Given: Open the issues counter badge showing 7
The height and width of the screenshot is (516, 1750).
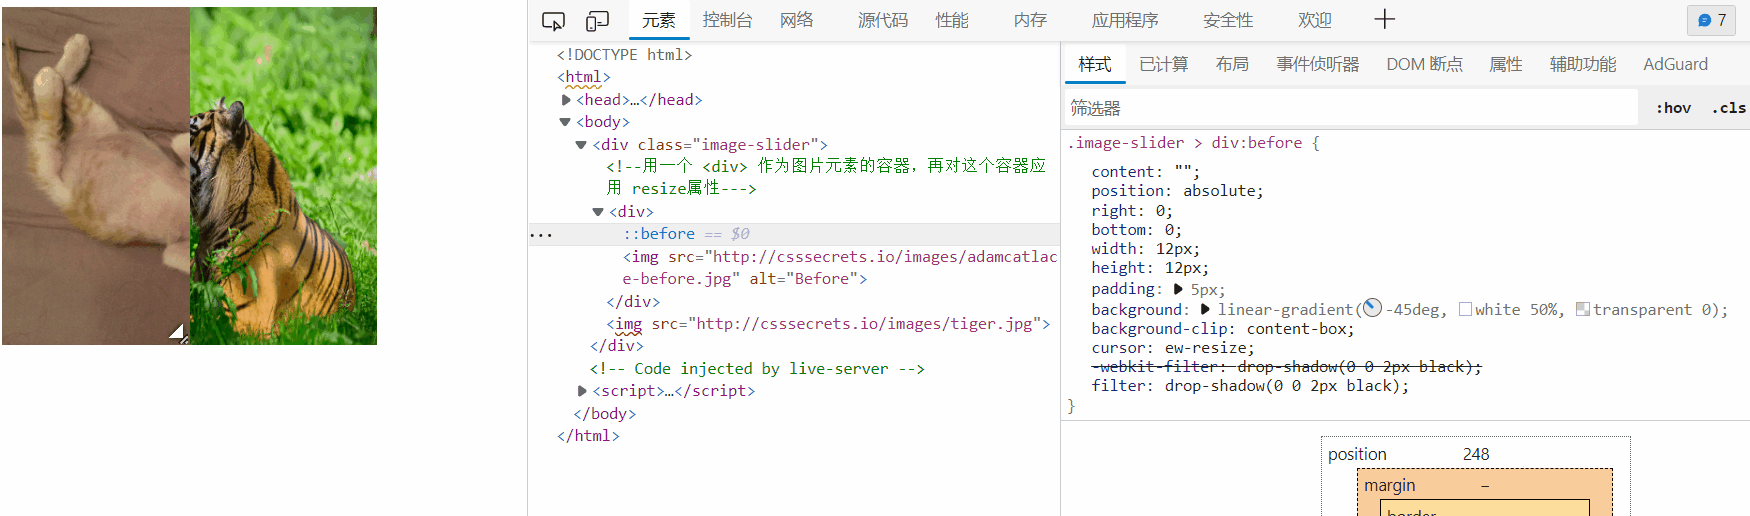Looking at the screenshot, I should coord(1712,20).
